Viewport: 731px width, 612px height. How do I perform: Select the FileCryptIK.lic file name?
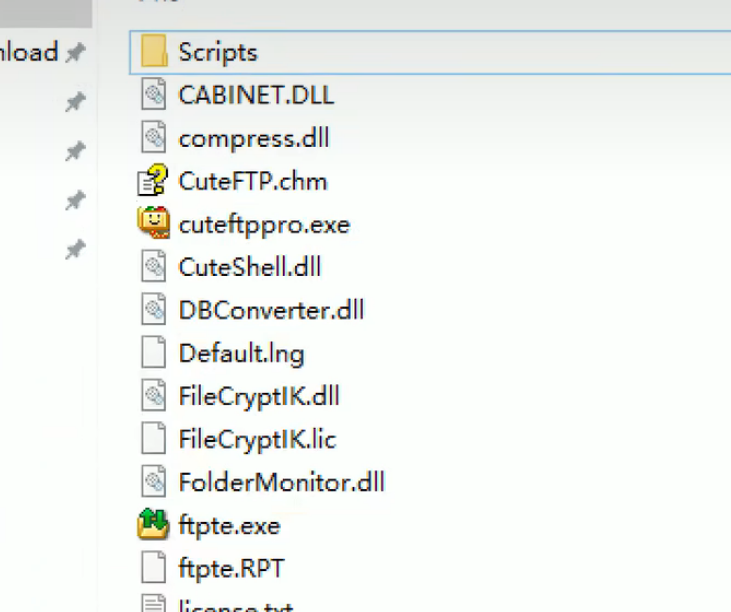coord(257,440)
